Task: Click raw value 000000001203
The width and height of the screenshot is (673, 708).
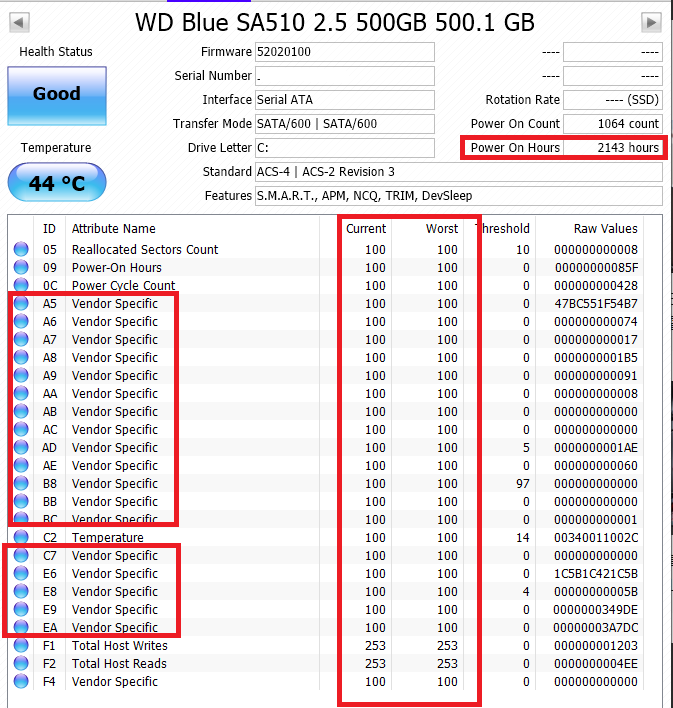Action: coord(596,646)
